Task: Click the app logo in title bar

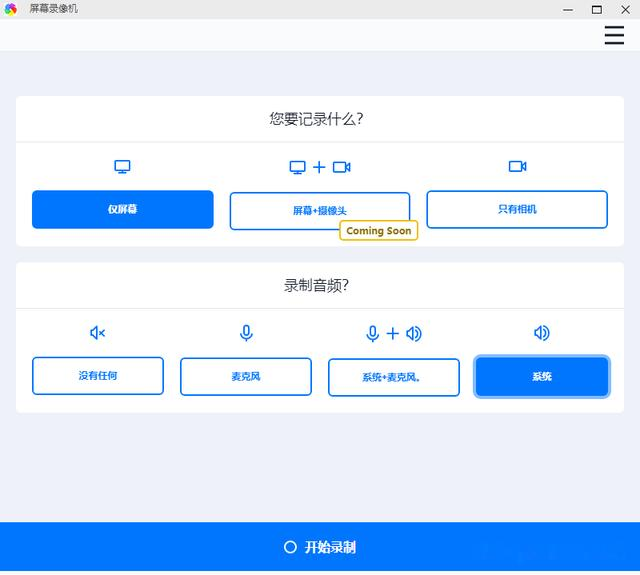Action: pos(11,9)
